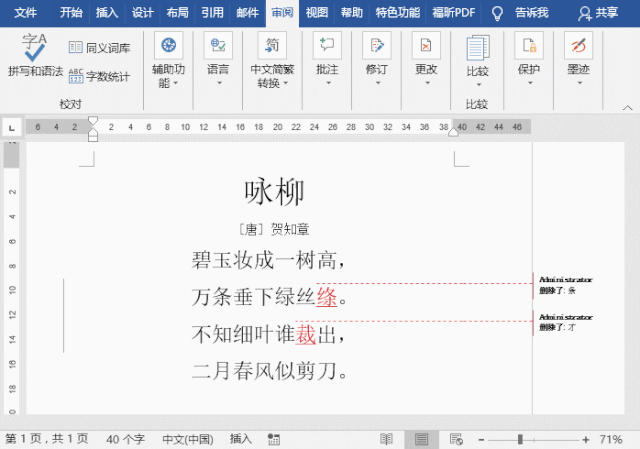Switch to the 特色功能 tab
The height and width of the screenshot is (449, 640).
(398, 13)
